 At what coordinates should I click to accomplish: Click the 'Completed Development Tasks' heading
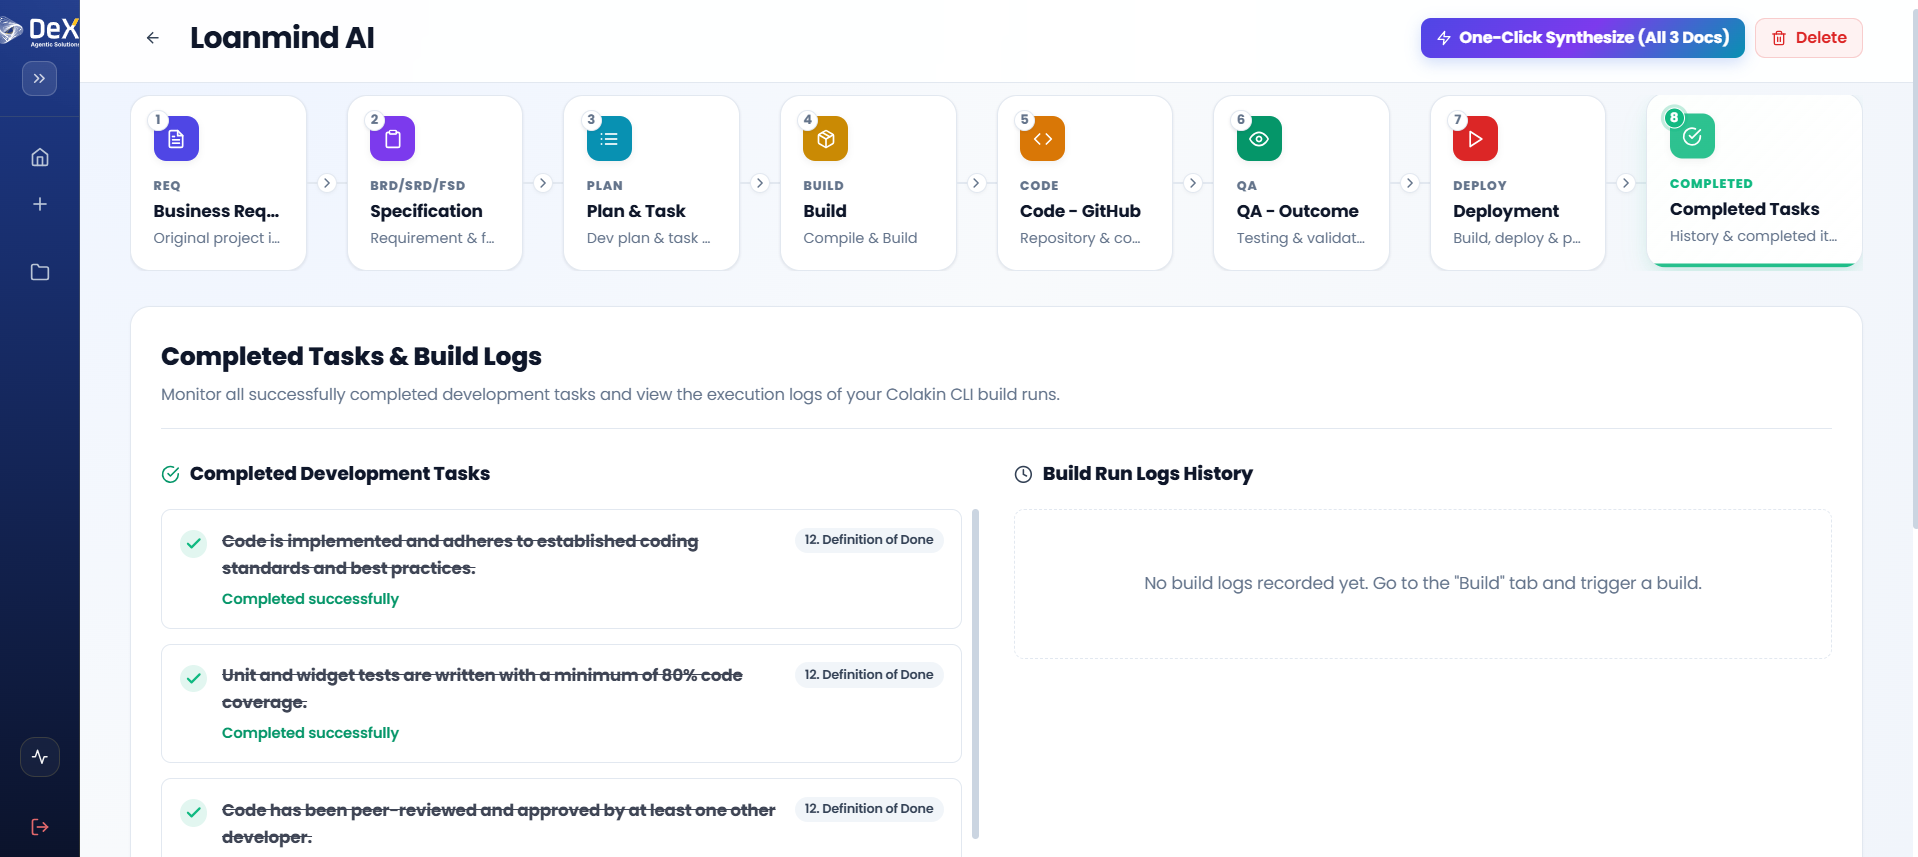pyautogui.click(x=340, y=474)
